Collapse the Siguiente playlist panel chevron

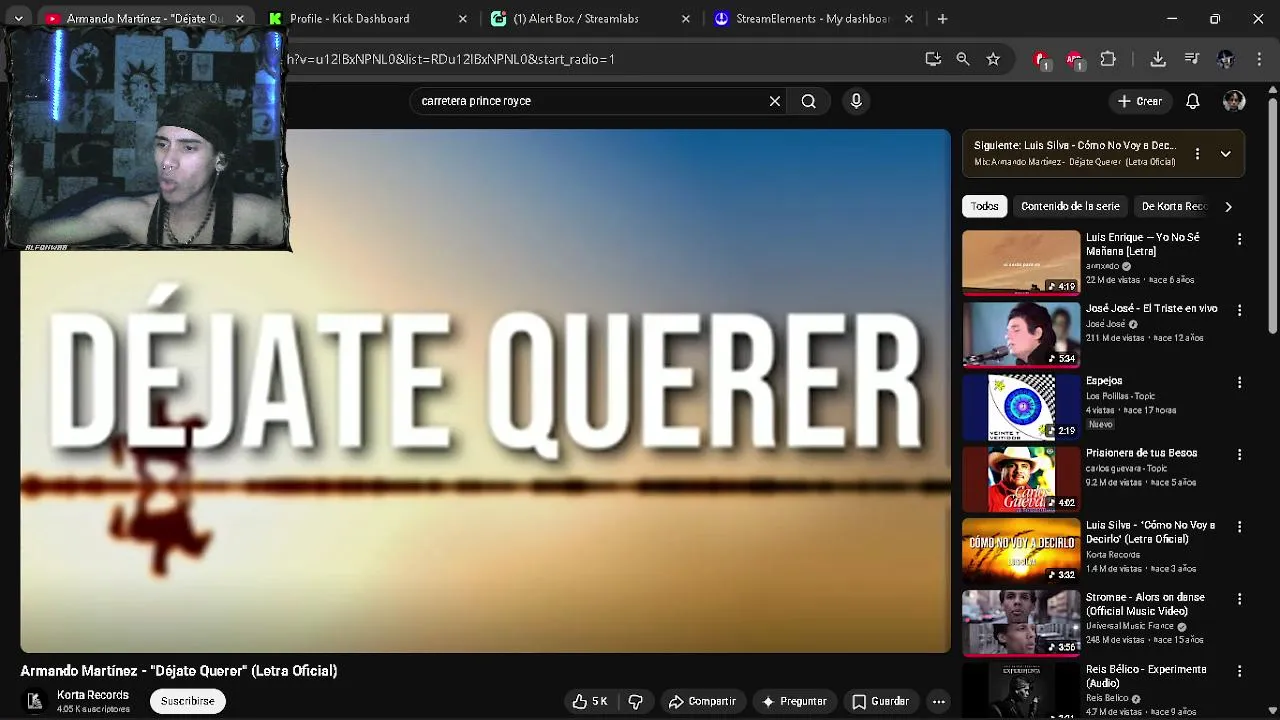pyautogui.click(x=1226, y=154)
